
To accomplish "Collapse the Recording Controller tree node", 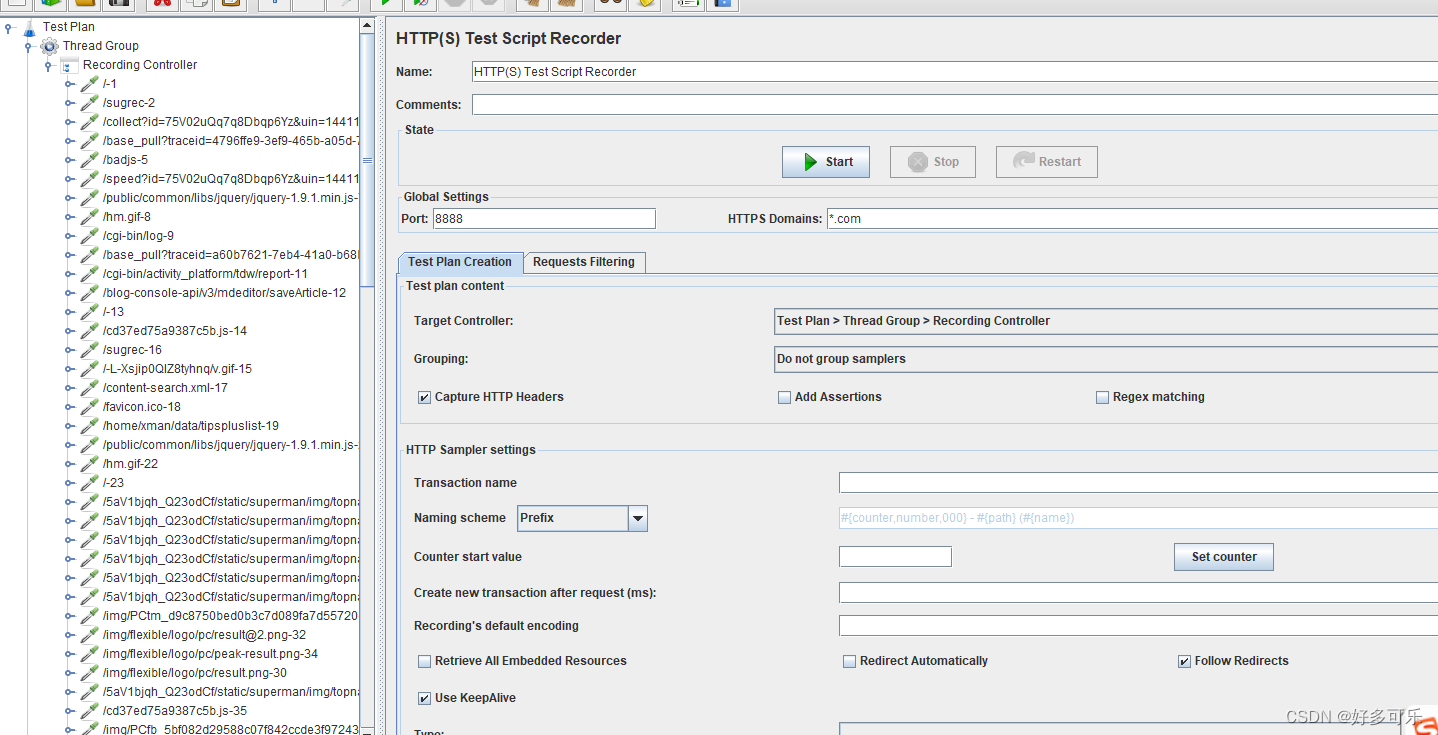I will 49,65.
